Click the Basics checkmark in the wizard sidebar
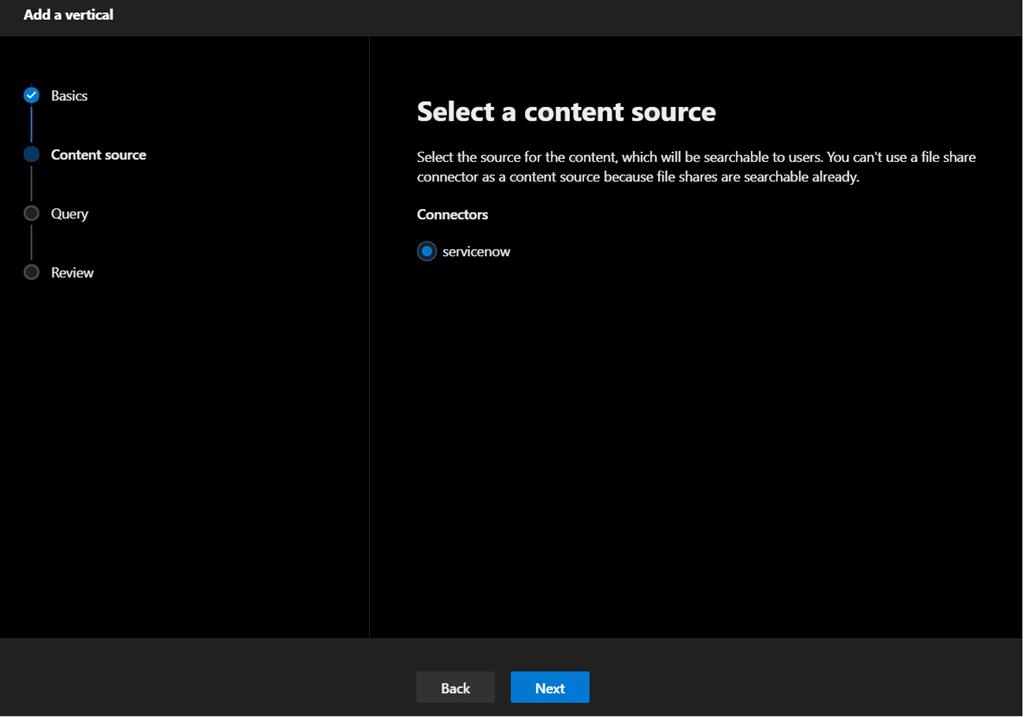The width and height of the screenshot is (1024, 717). click(31, 95)
